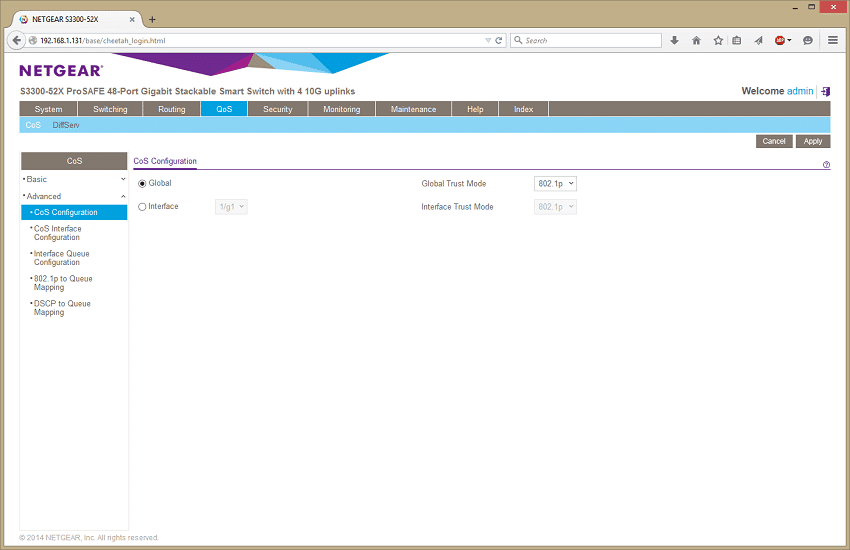Open the Global Trust Mode dropdown
This screenshot has width=850, height=550.
pos(555,184)
